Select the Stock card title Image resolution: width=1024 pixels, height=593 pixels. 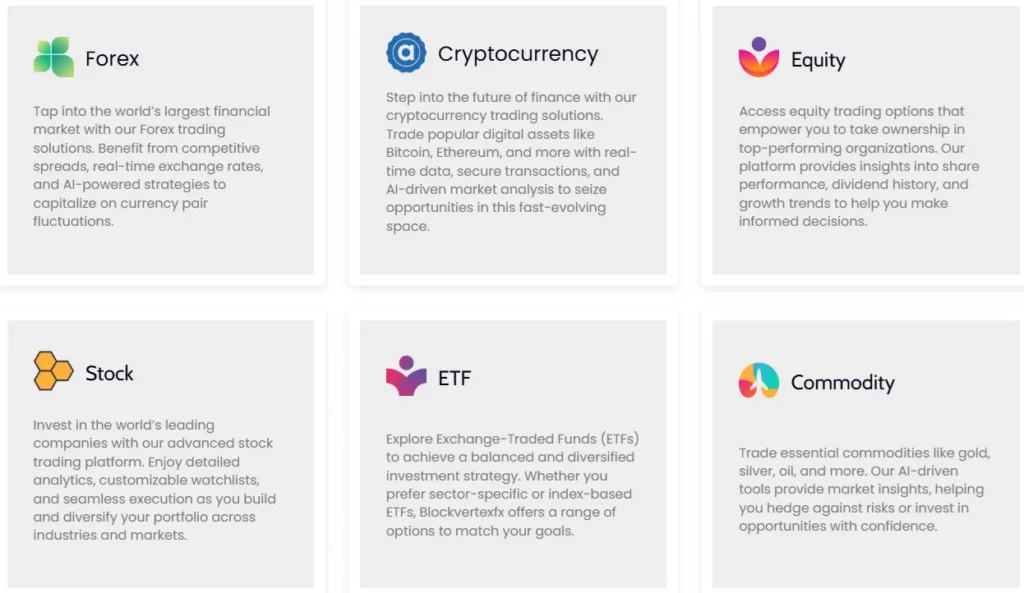(109, 373)
